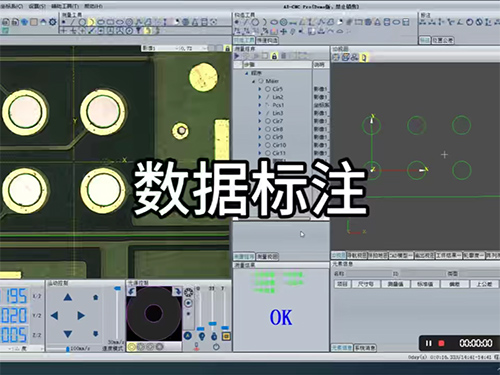
Task: Select the highlighted arc measurement tool
Action: pyautogui.click(x=91, y=22)
